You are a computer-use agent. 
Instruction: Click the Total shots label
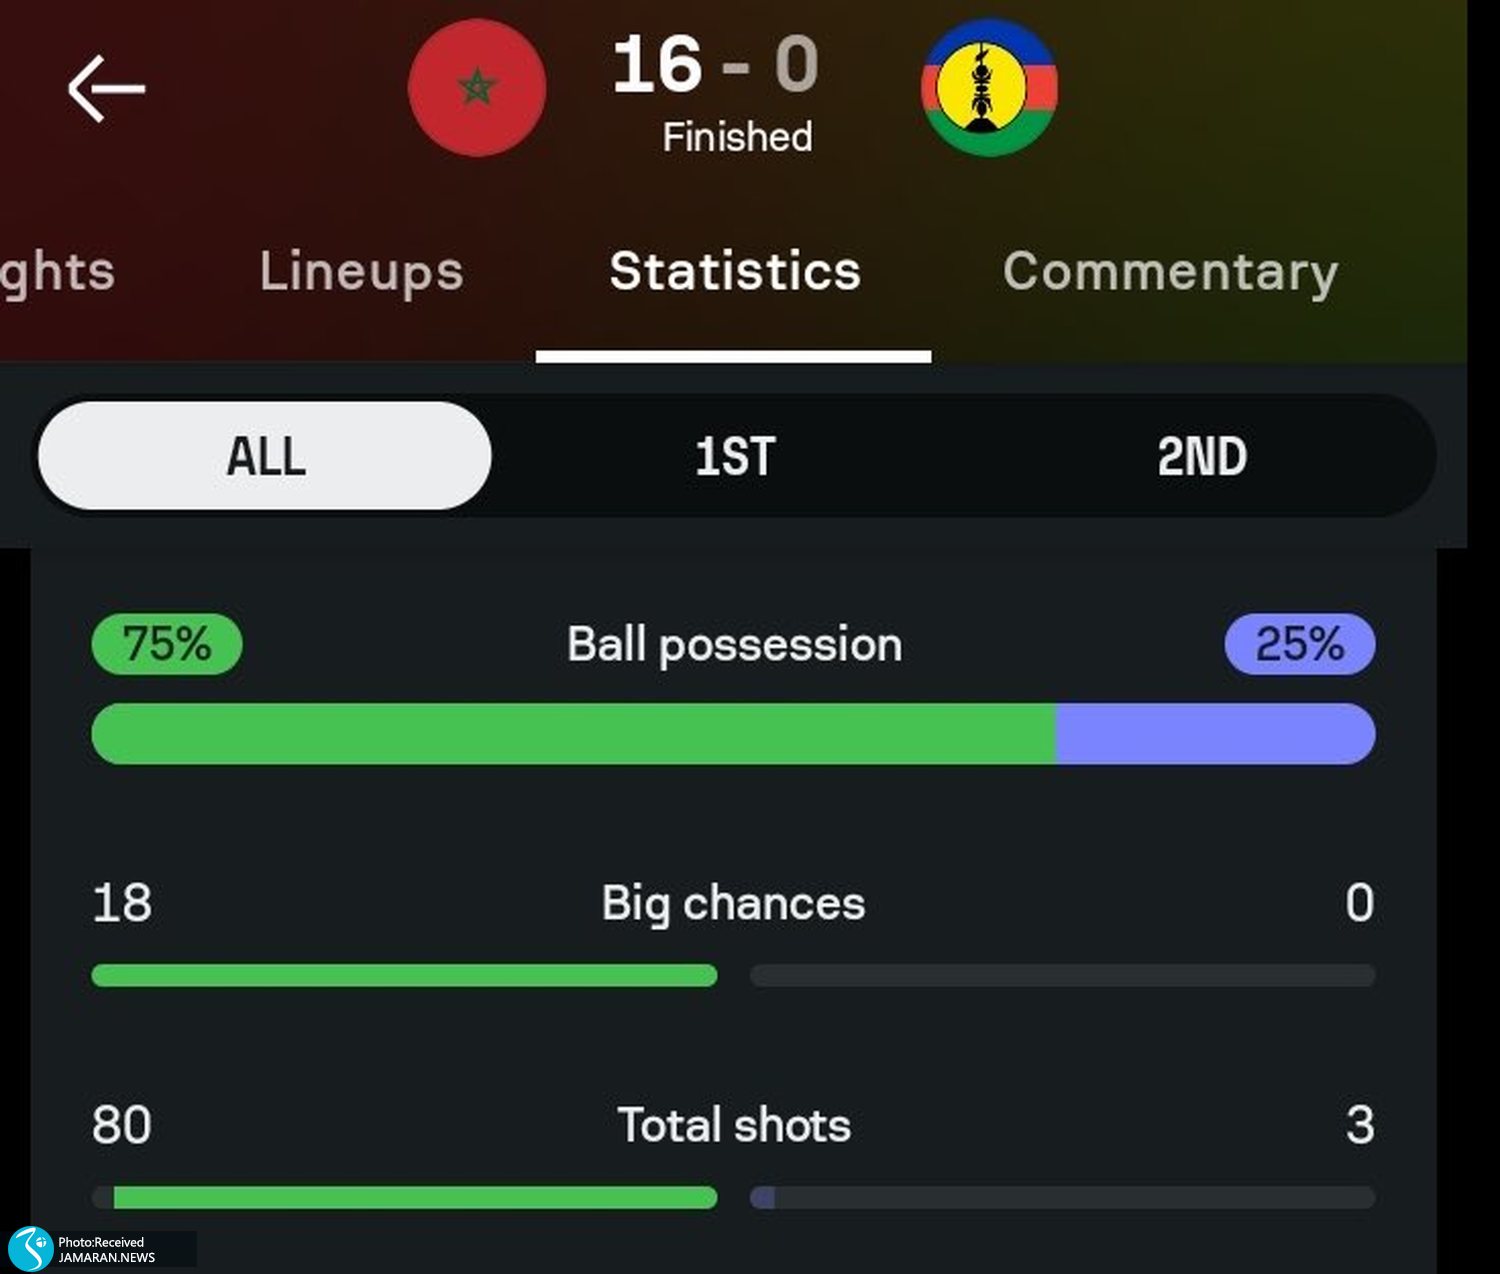(x=734, y=1125)
